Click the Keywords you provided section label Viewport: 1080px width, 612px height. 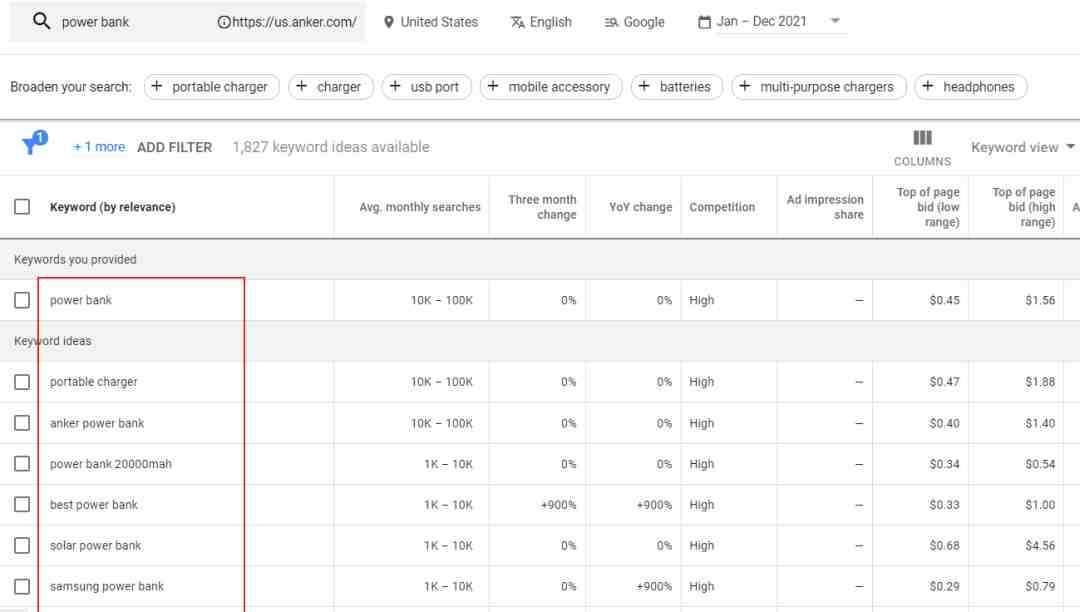(75, 260)
